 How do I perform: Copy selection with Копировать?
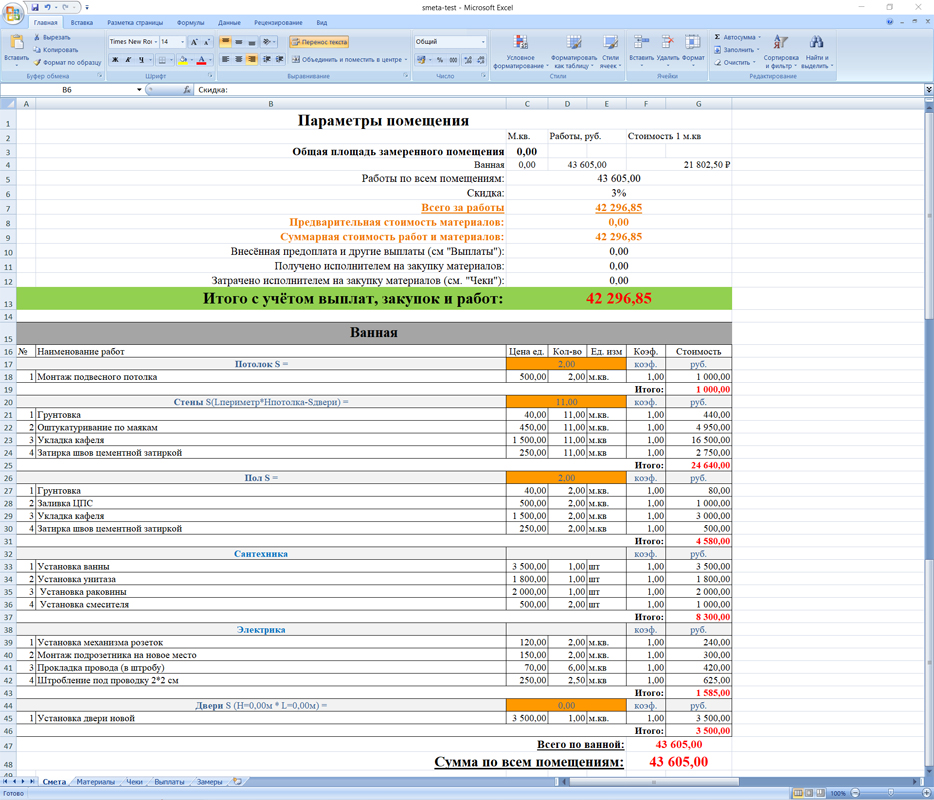[56, 49]
